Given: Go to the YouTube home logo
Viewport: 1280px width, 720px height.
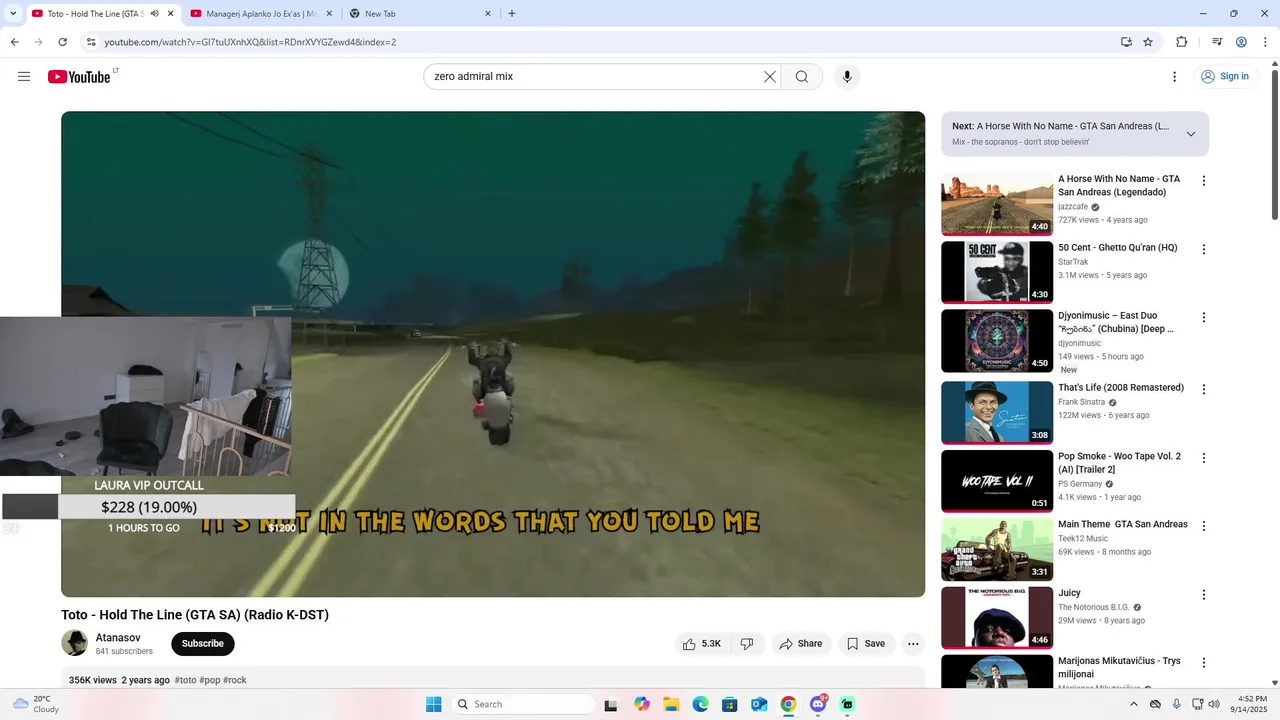Looking at the screenshot, I should click(79, 77).
